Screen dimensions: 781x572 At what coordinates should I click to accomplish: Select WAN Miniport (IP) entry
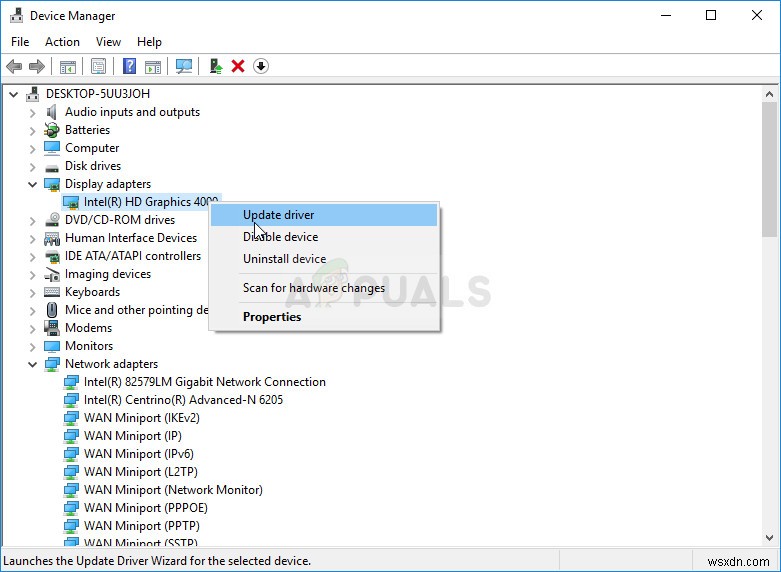pos(132,435)
